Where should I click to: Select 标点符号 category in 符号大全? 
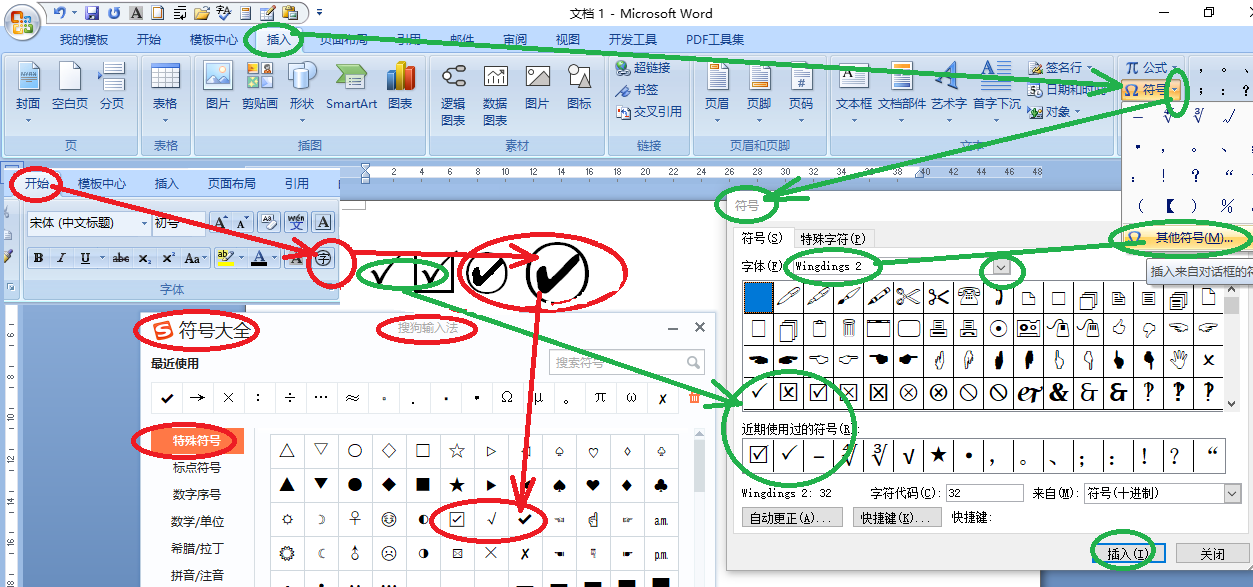click(196, 467)
